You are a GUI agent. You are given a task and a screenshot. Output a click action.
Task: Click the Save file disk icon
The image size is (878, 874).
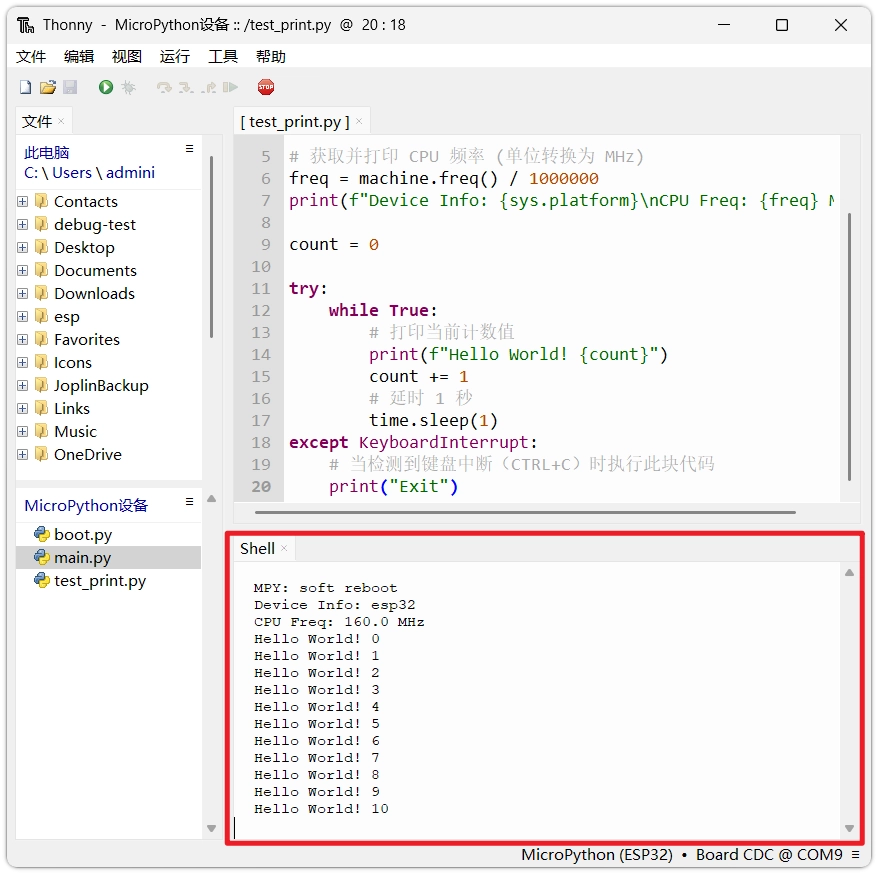coord(70,88)
